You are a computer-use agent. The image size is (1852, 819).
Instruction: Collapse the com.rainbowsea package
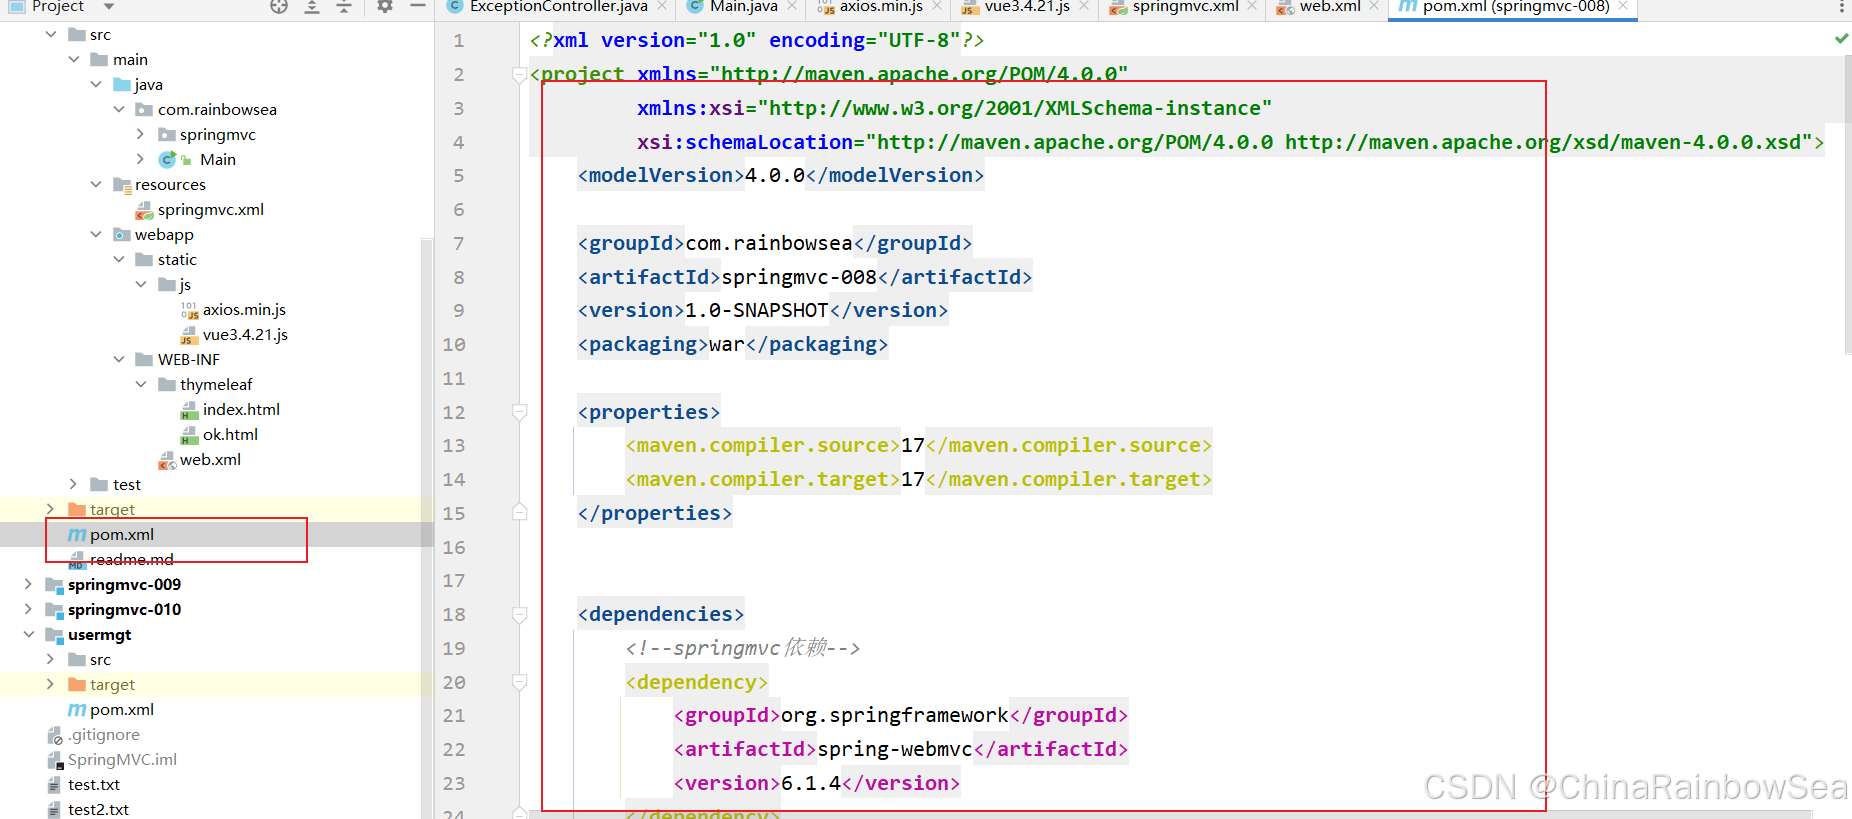coord(119,109)
